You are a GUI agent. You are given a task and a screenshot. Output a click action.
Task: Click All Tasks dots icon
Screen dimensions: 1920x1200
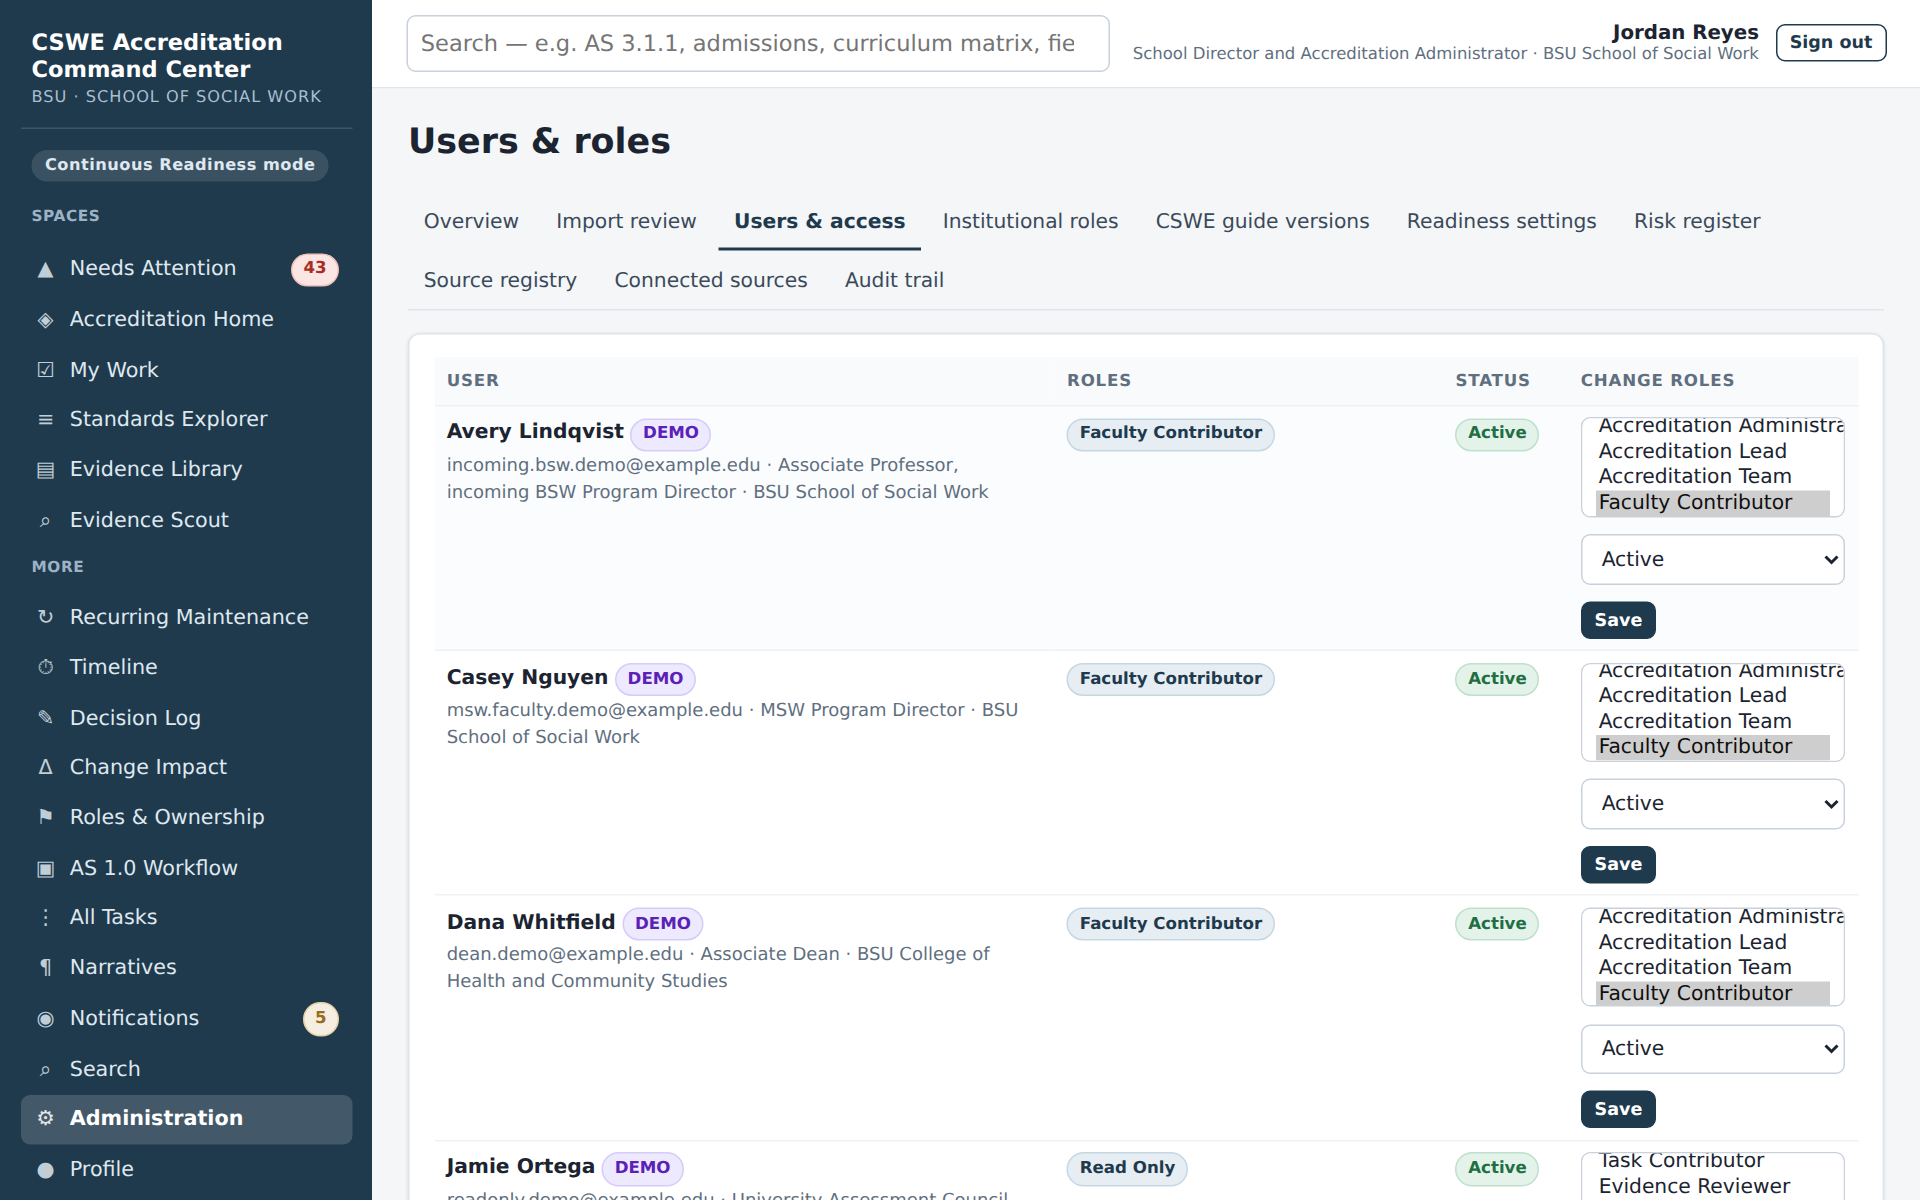coord(45,917)
